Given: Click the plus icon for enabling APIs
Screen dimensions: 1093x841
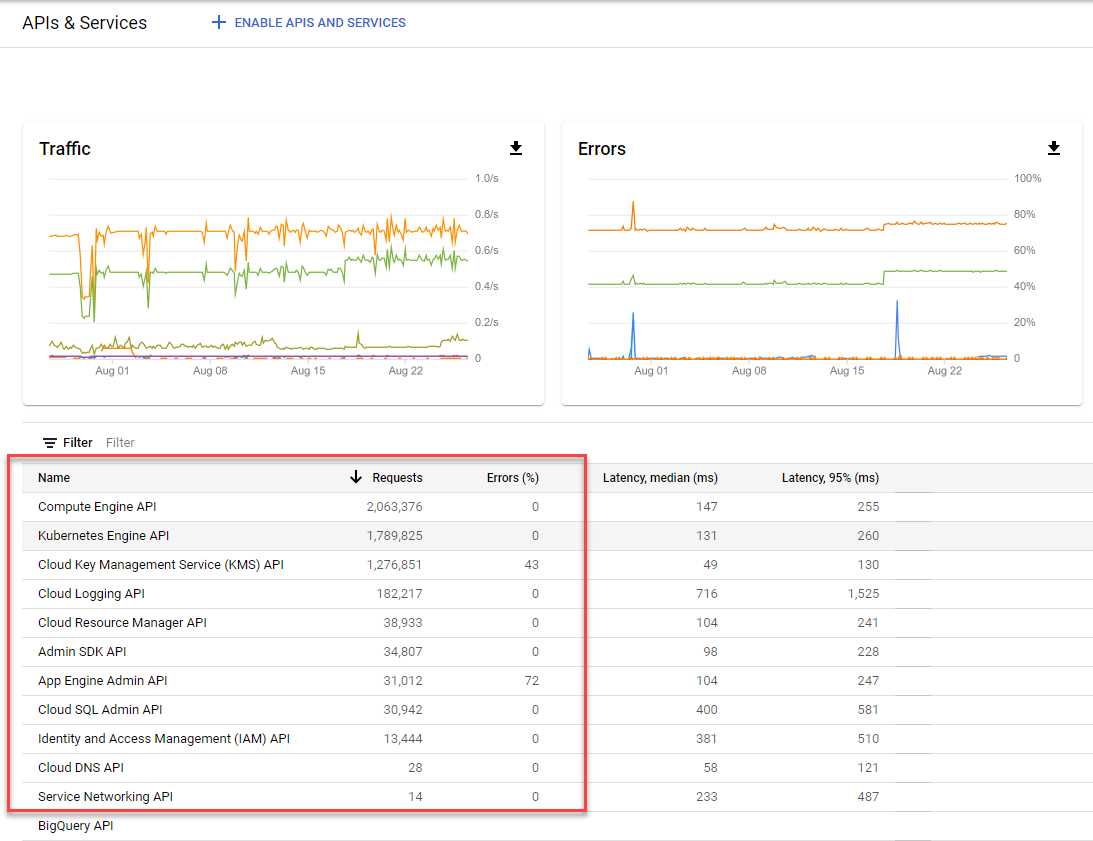Looking at the screenshot, I should coord(219,22).
